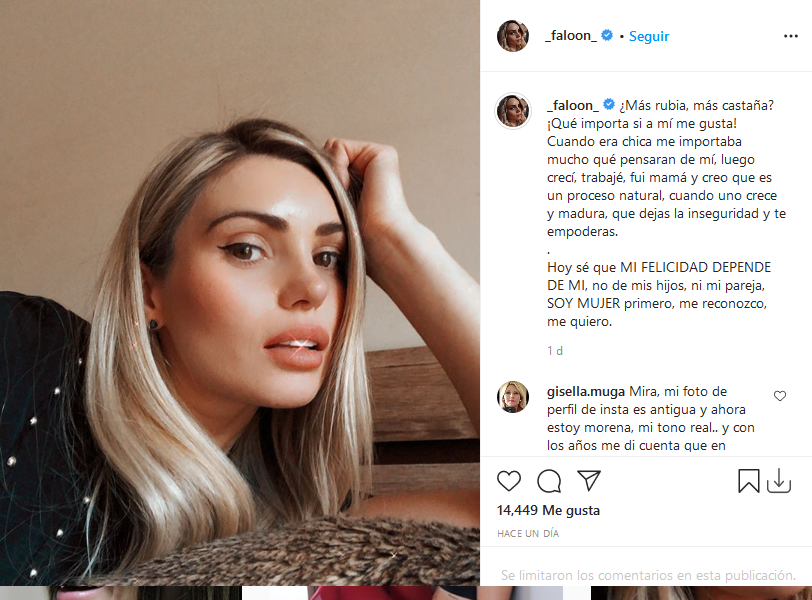Click gisella.muga's comment avatar
The height and width of the screenshot is (600, 812).
pyautogui.click(x=513, y=397)
